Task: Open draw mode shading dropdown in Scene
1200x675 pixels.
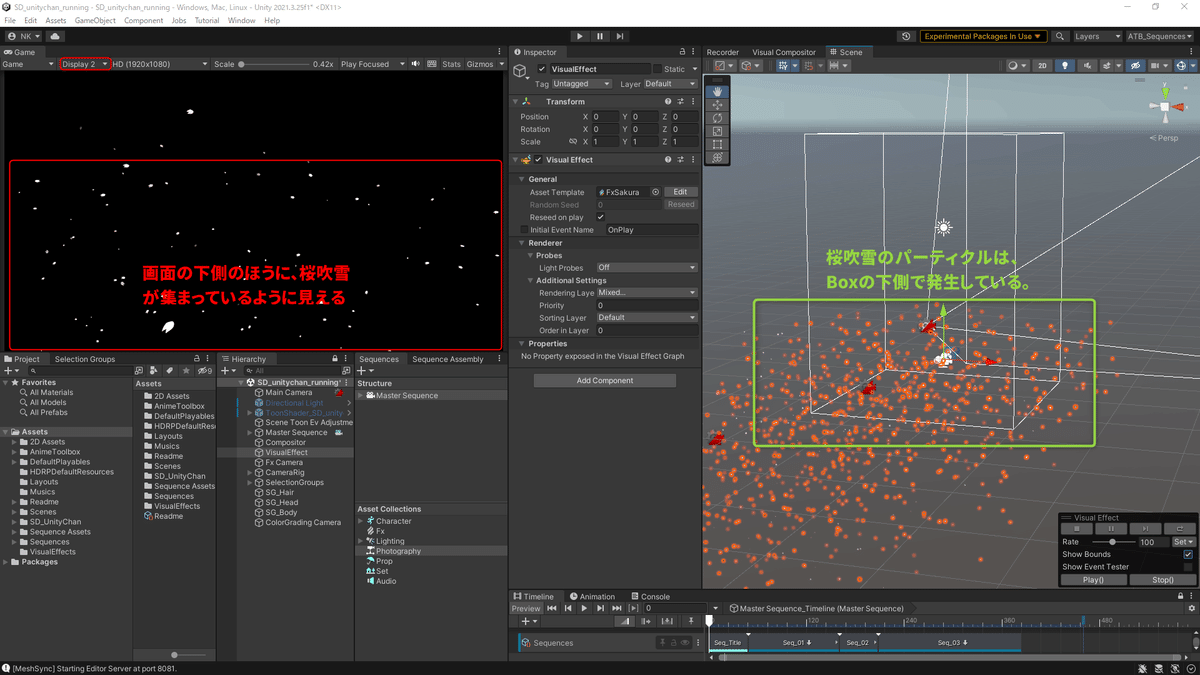Action: click(x=1017, y=65)
